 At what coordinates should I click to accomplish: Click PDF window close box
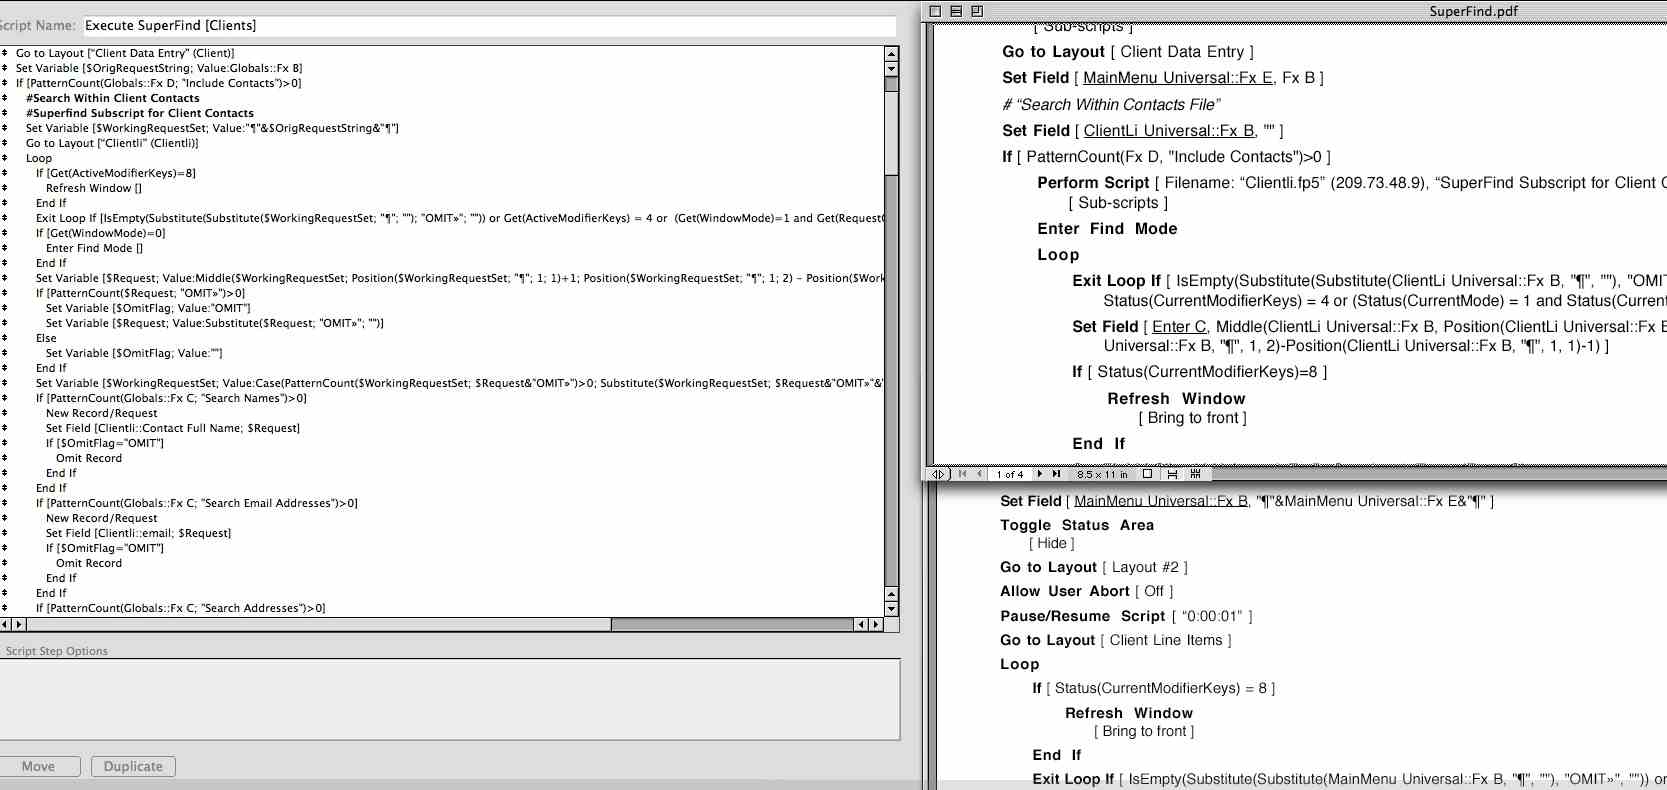coord(935,11)
